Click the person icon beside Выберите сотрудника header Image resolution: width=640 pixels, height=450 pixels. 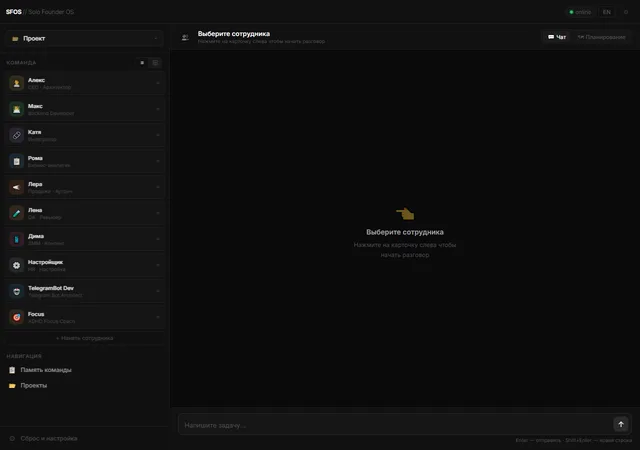click(x=185, y=38)
